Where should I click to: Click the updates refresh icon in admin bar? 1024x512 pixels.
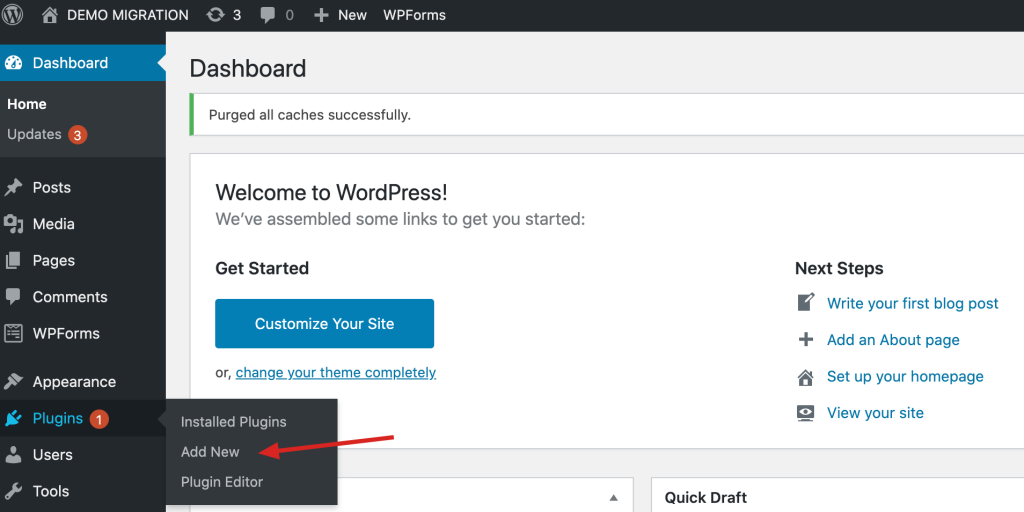(x=215, y=15)
